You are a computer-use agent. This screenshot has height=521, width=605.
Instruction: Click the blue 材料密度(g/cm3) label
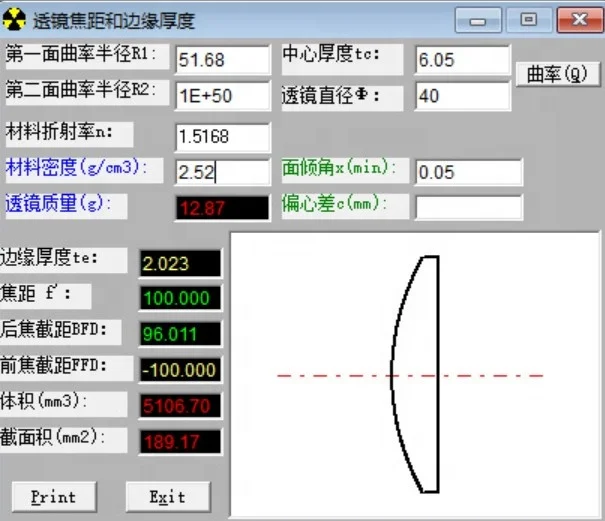(84, 170)
